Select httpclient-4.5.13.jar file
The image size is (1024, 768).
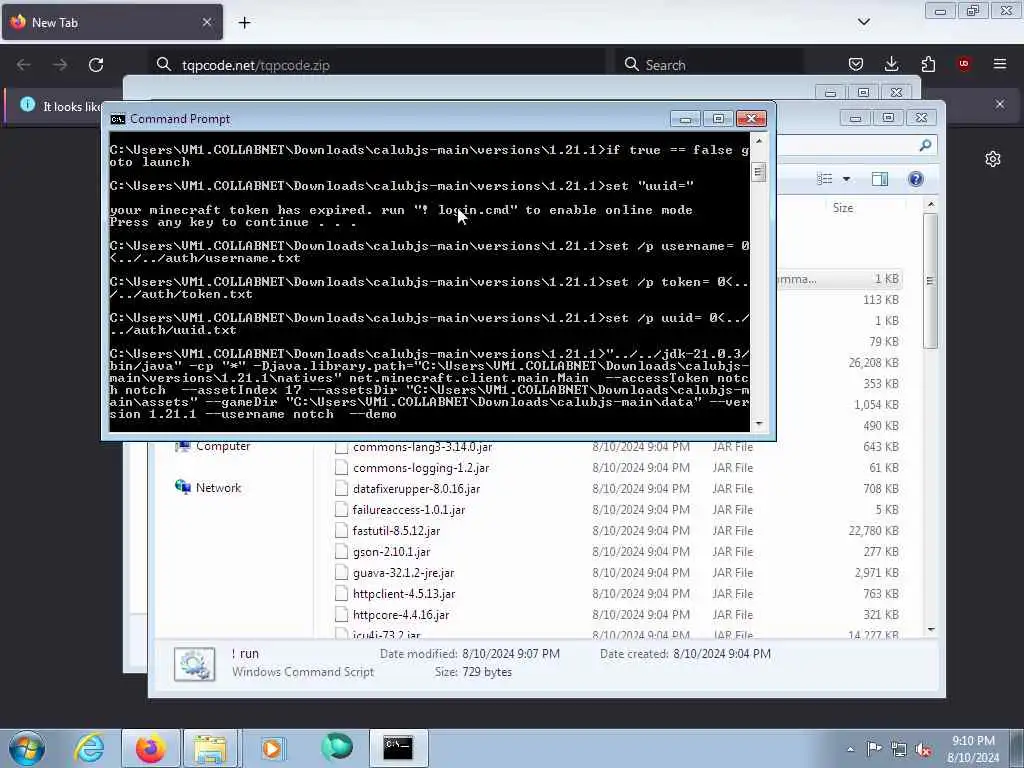point(404,594)
